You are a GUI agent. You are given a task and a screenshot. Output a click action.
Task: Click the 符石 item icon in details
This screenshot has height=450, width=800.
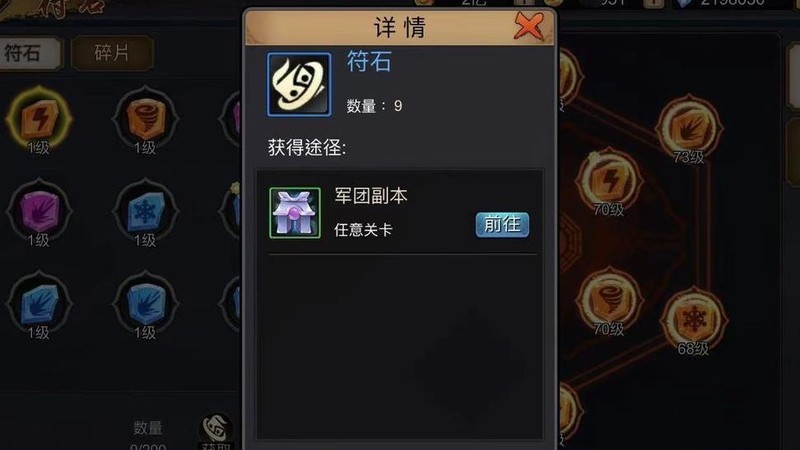click(299, 84)
